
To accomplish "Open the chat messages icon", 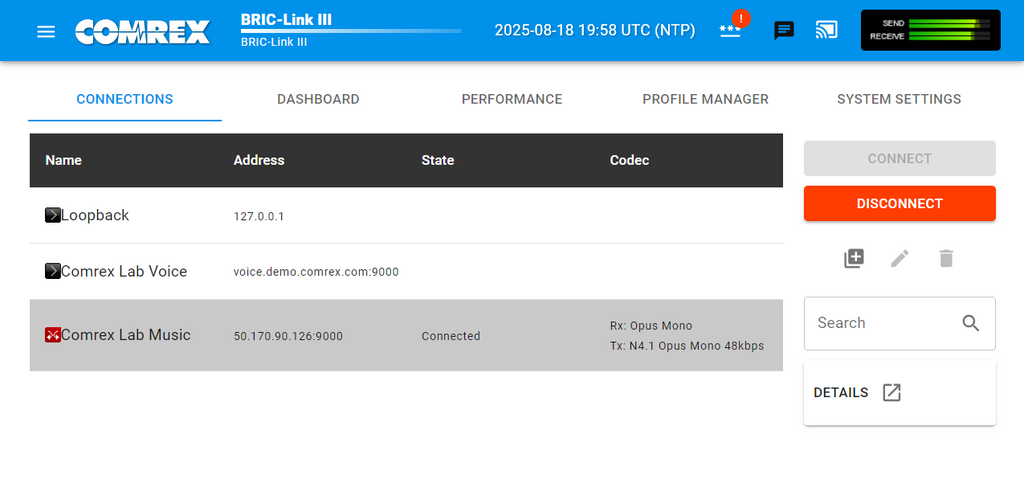I will point(784,30).
